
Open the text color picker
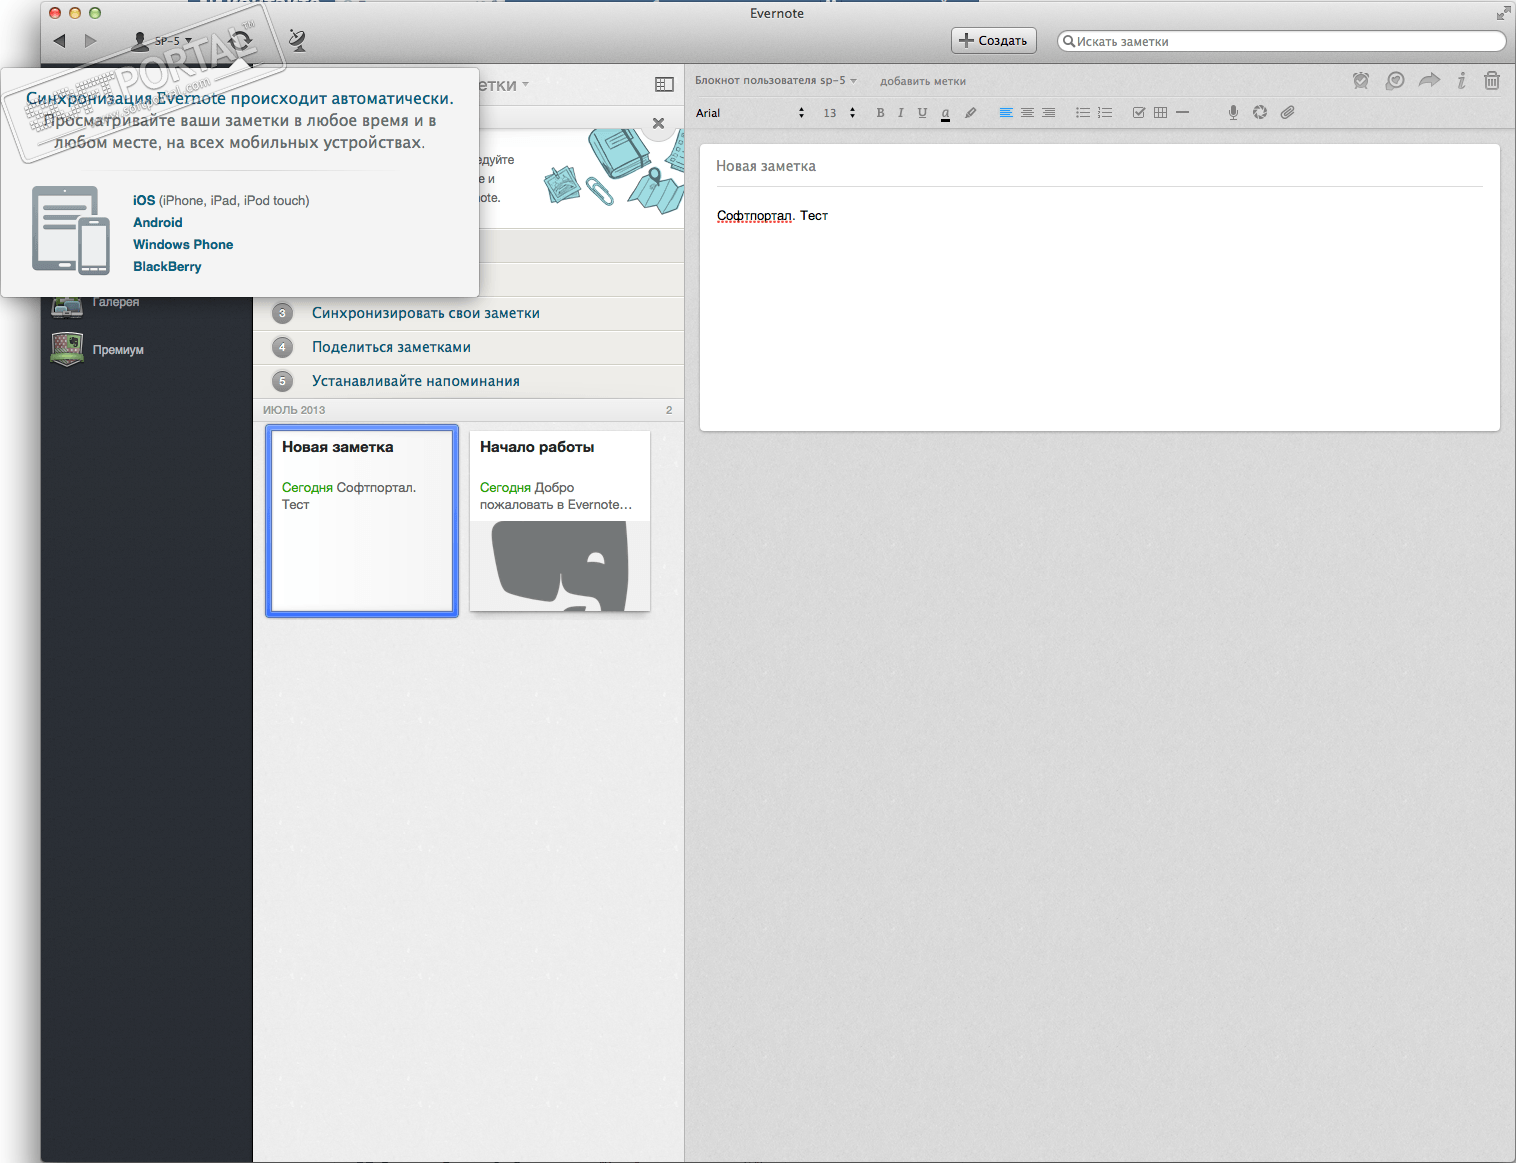[x=945, y=114]
